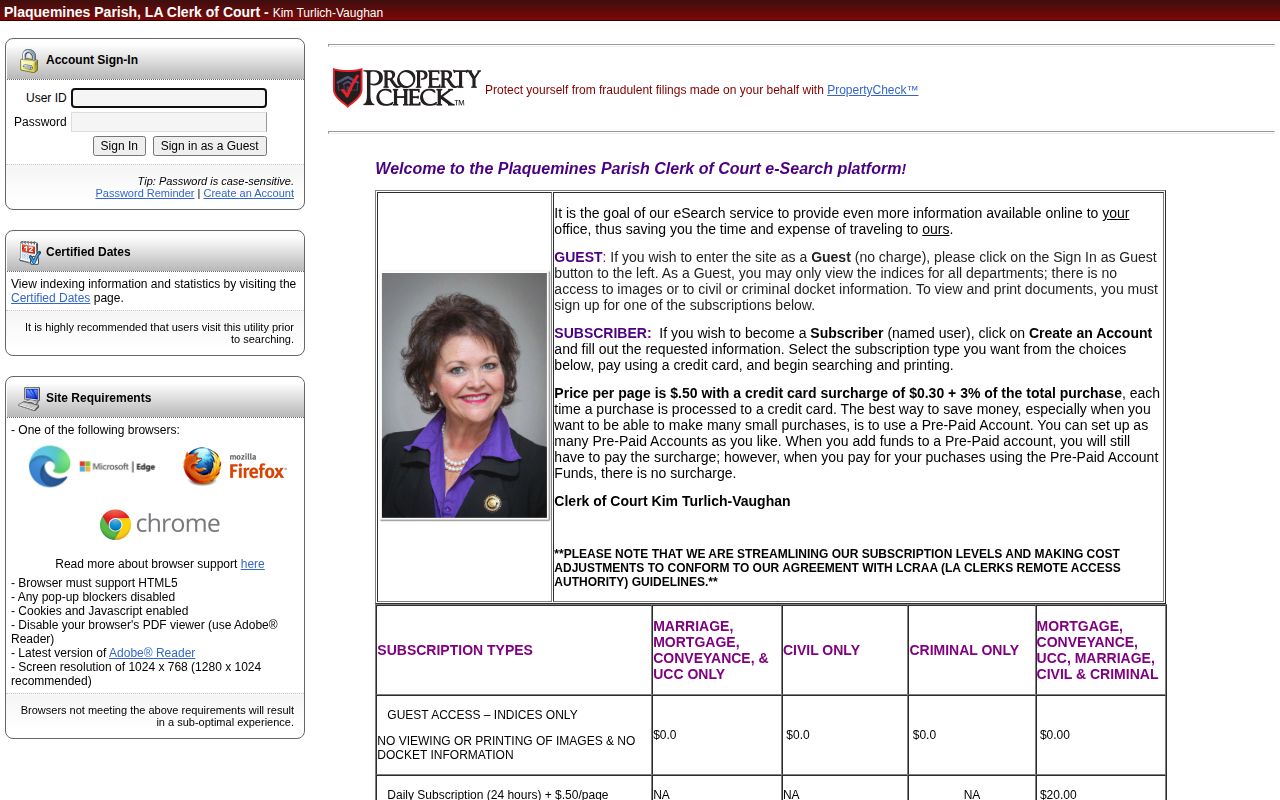Click the Site Requirements computer icon
Viewport: 1280px width, 800px height.
point(29,398)
